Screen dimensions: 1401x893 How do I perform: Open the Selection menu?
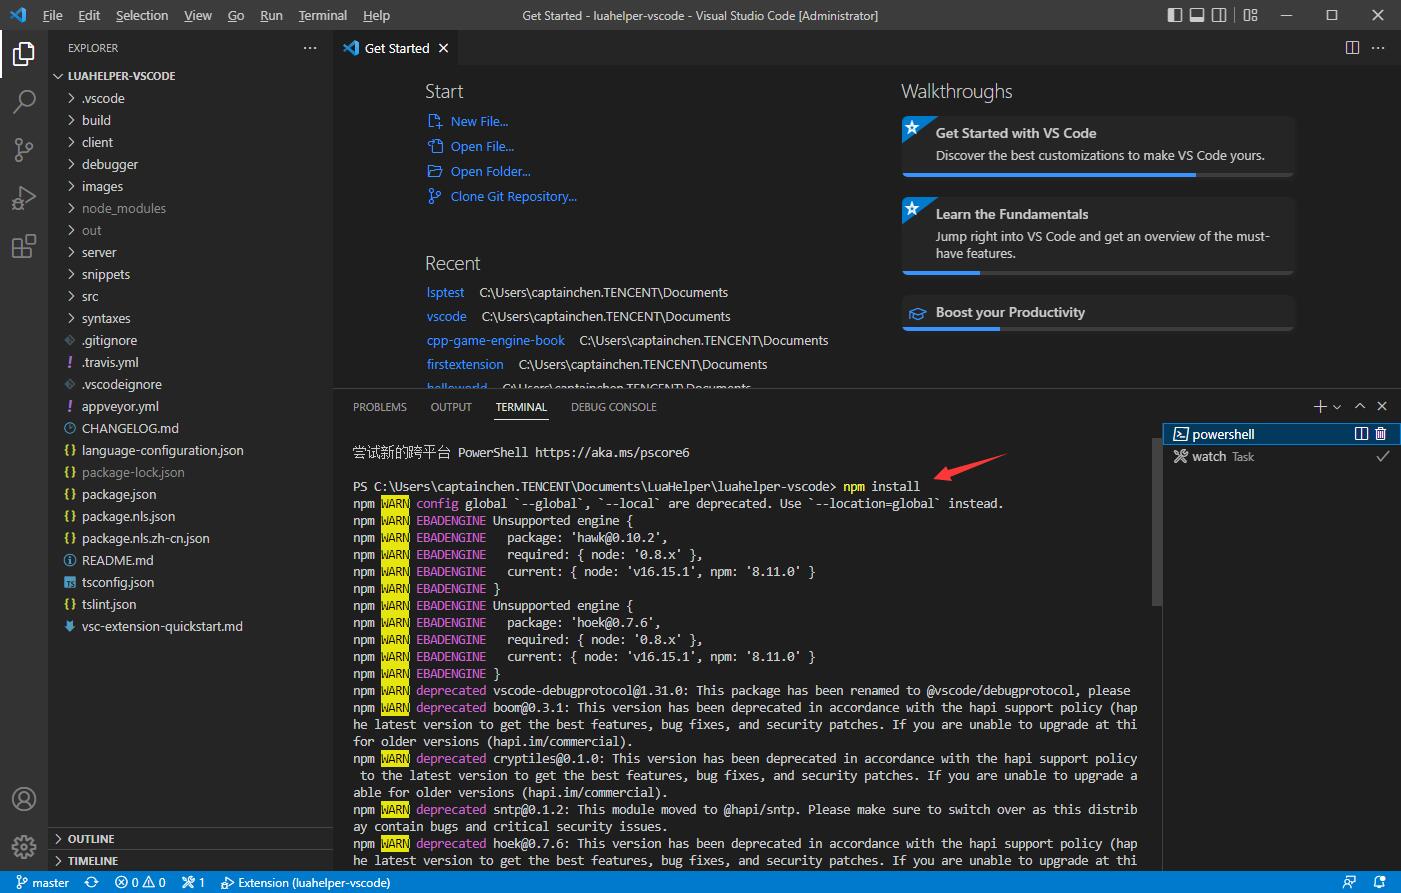[142, 15]
